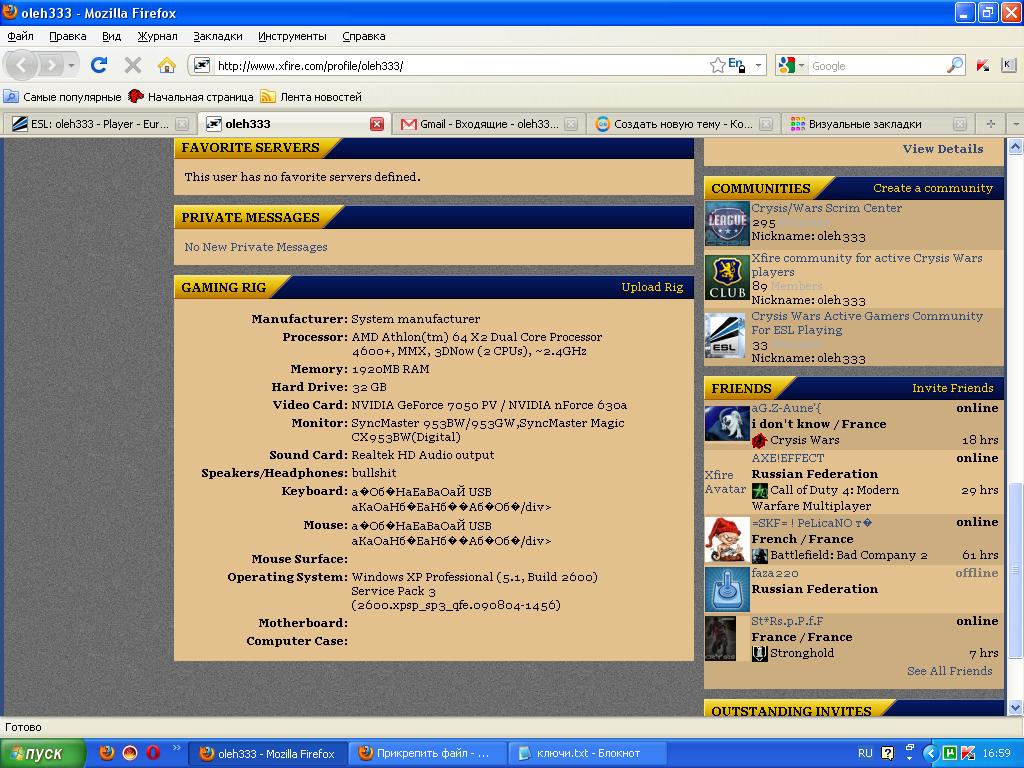The width and height of the screenshot is (1024, 768).
Task: Open Crysis/Wars Scrim Center community
Action: pyautogui.click(x=826, y=208)
